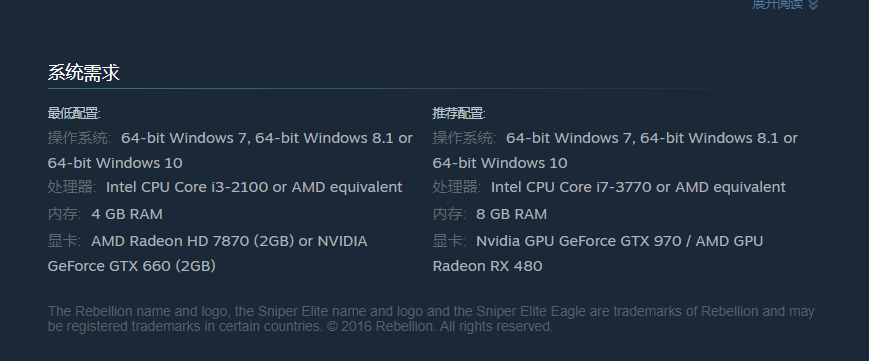Click the 系统需求 section heading
Screen dimensions: 869x361
(x=84, y=73)
